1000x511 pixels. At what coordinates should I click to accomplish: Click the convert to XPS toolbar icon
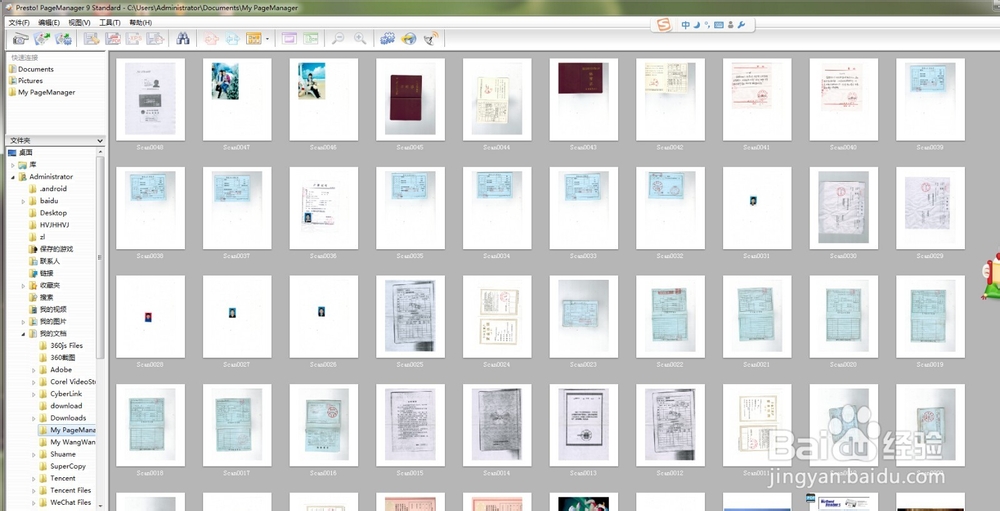[134, 39]
